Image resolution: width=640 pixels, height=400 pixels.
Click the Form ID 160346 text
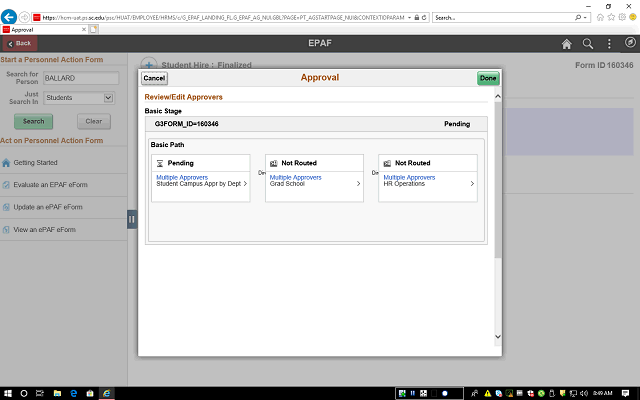point(604,65)
